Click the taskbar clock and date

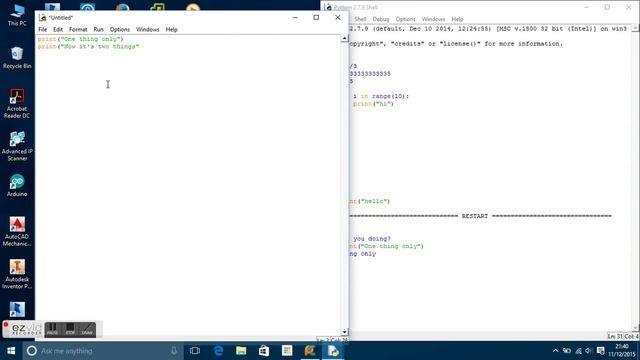point(622,351)
